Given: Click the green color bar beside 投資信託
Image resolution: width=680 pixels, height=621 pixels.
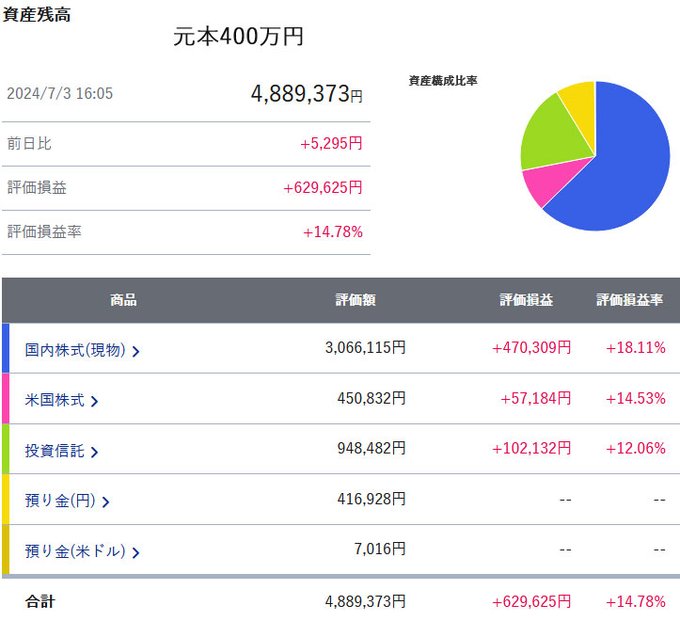Looking at the screenshot, I should pos(5,449).
